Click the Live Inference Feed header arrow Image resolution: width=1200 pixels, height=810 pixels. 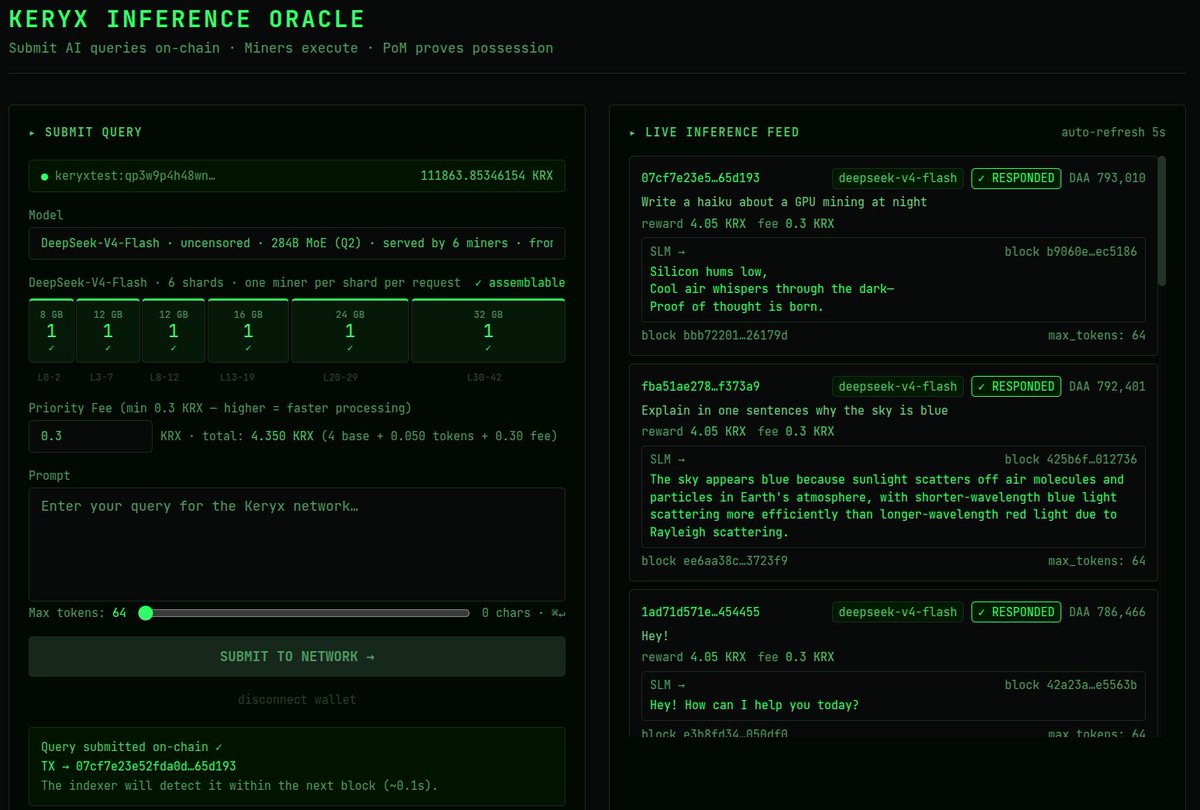[x=633, y=132]
